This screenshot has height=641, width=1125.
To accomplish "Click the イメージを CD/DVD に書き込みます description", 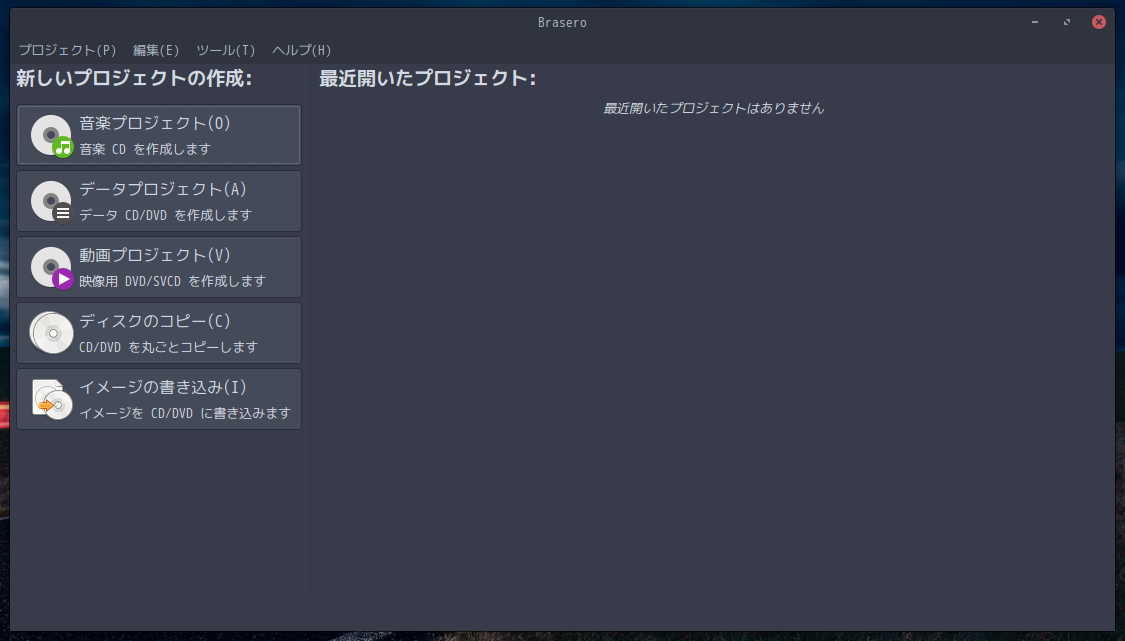I will [185, 413].
